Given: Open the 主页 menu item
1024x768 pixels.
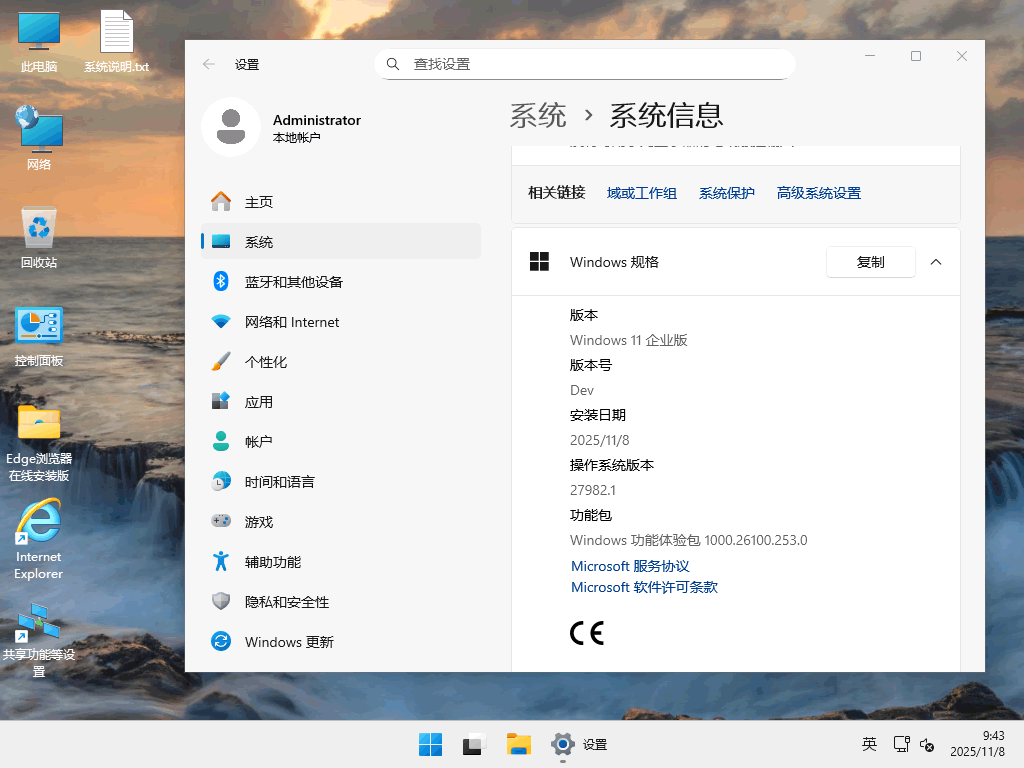Looking at the screenshot, I should 341,202.
